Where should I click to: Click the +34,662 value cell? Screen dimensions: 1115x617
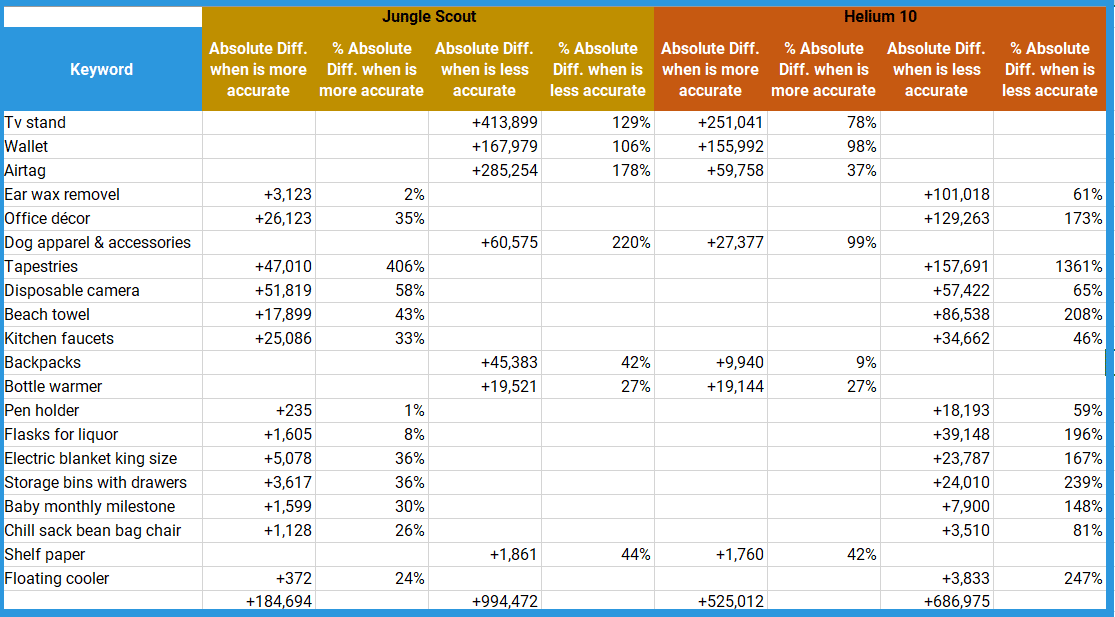point(937,338)
